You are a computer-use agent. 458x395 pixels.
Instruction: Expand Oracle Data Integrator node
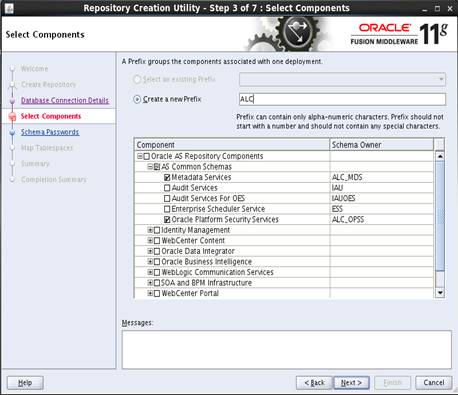point(150,251)
